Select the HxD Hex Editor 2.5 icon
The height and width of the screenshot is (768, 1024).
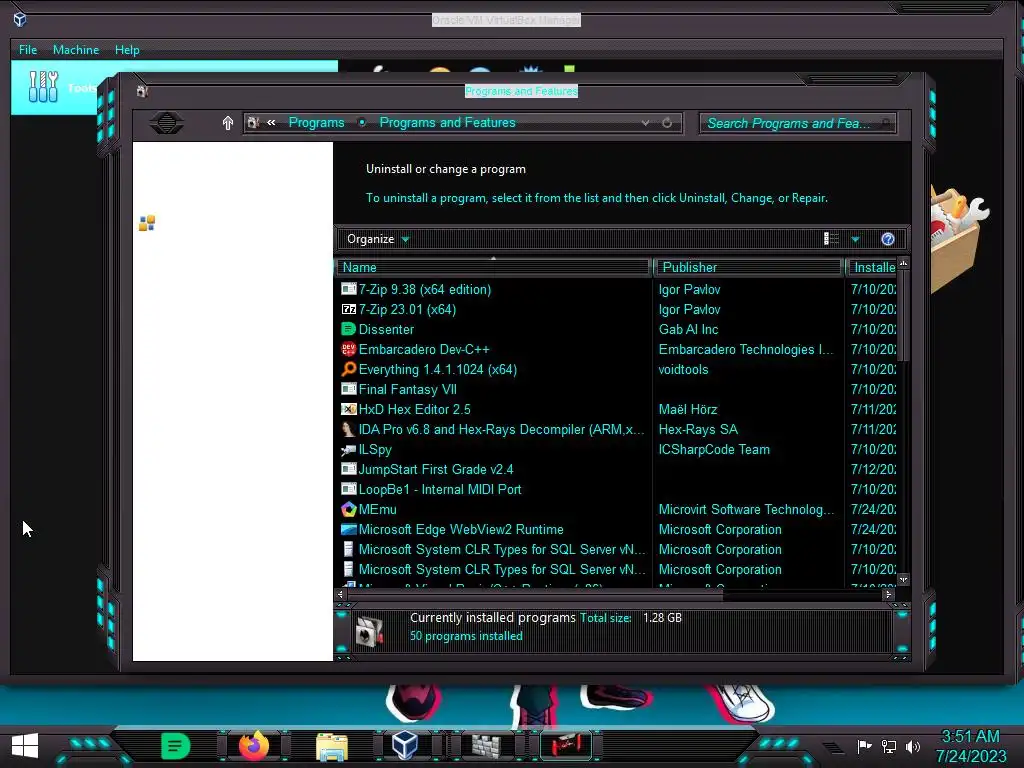click(349, 409)
